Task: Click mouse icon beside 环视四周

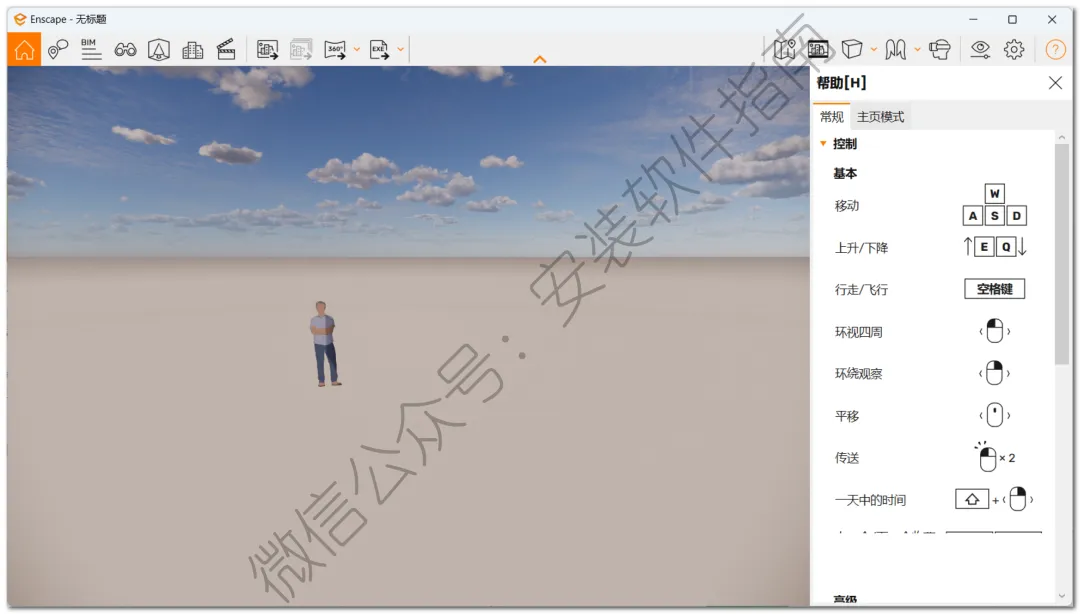Action: [x=995, y=331]
